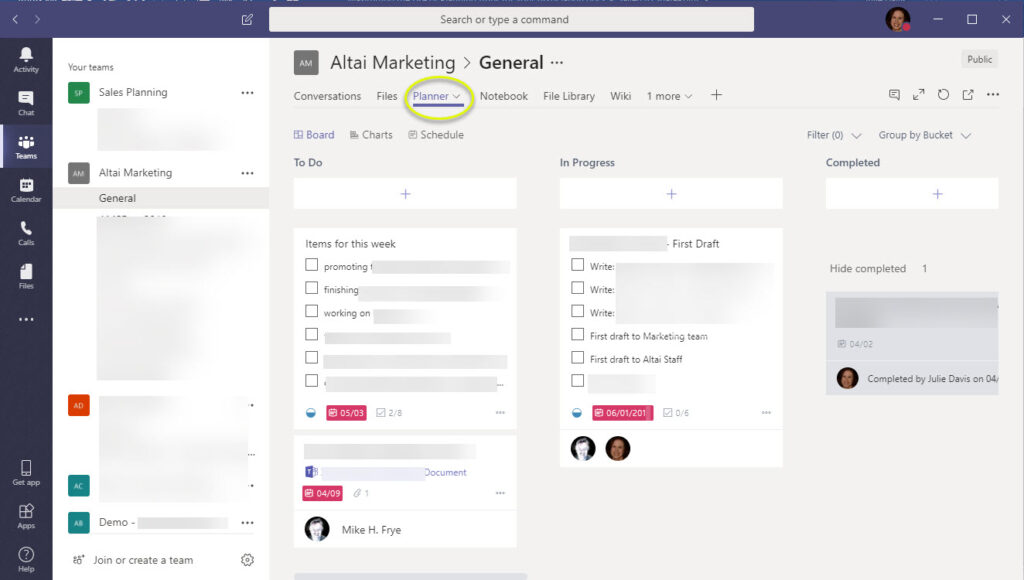Go to Calls in sidebar

[26, 233]
